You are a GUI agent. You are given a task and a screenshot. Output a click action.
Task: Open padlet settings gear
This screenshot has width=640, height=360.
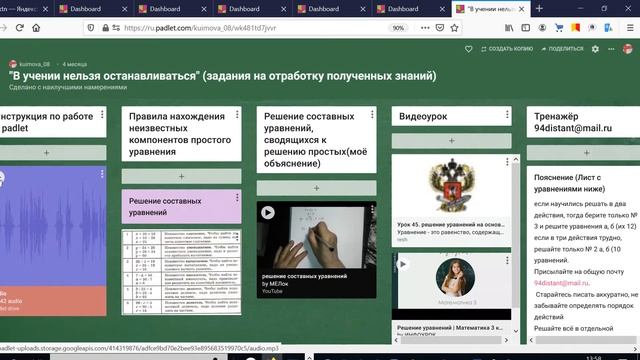coord(595,49)
